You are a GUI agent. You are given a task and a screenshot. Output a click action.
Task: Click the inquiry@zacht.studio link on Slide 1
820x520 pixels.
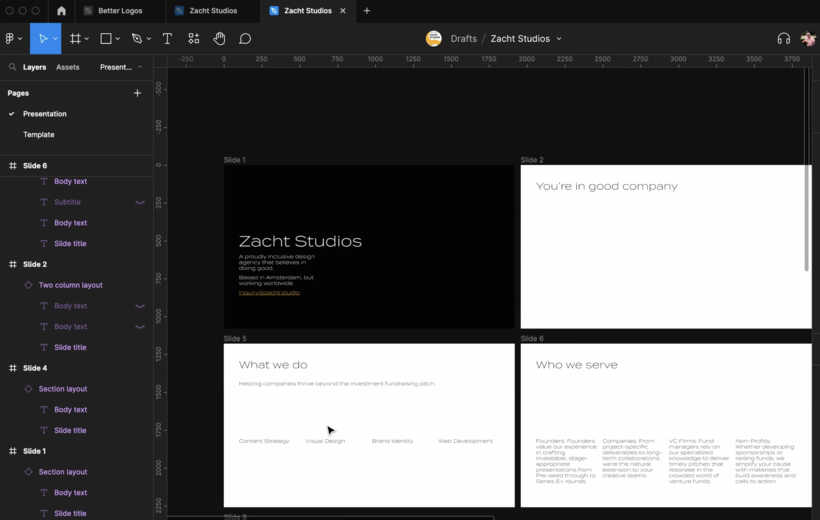pyautogui.click(x=269, y=292)
